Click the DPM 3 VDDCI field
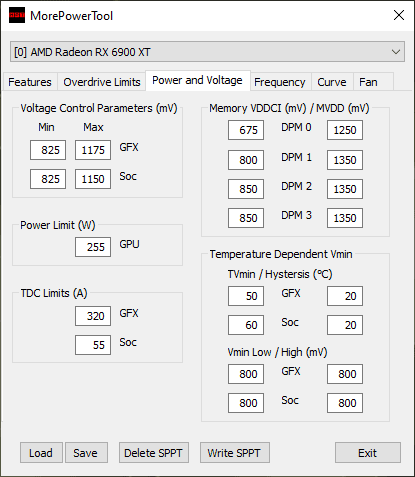 (x=246, y=218)
